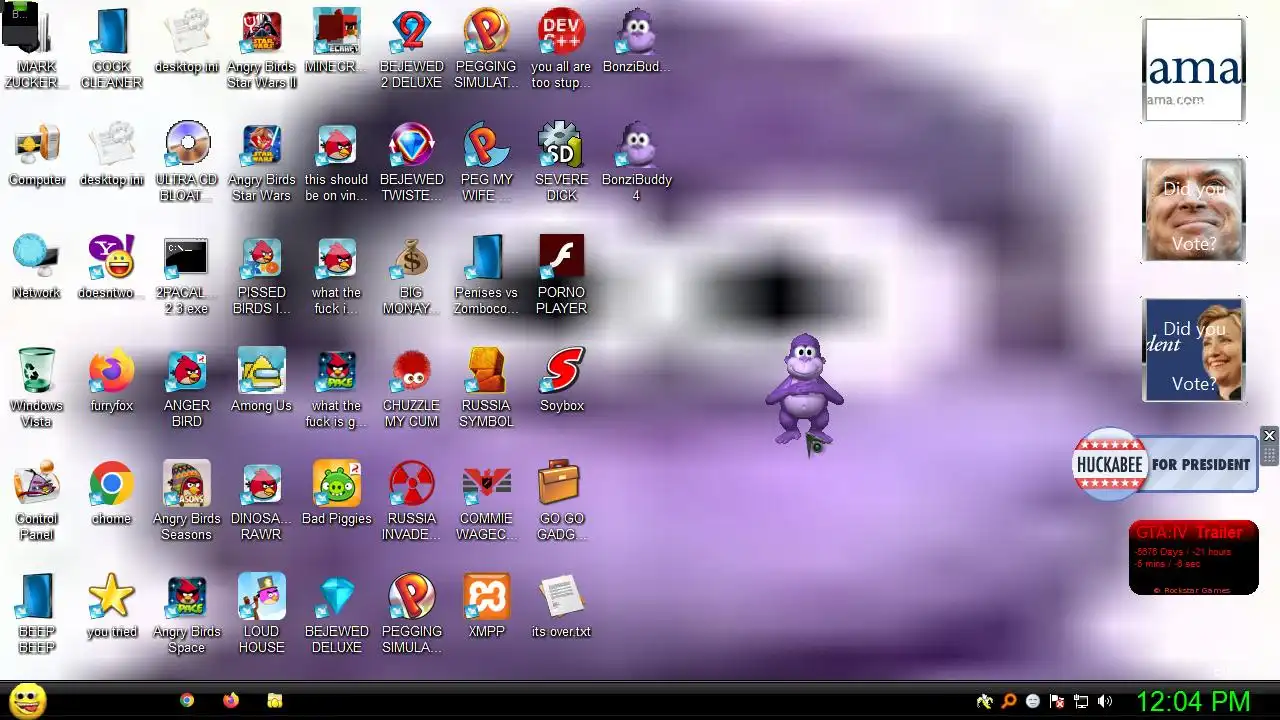Launch Angry Birds Seasons shortcut
The width and height of the screenshot is (1280, 720).
point(187,499)
